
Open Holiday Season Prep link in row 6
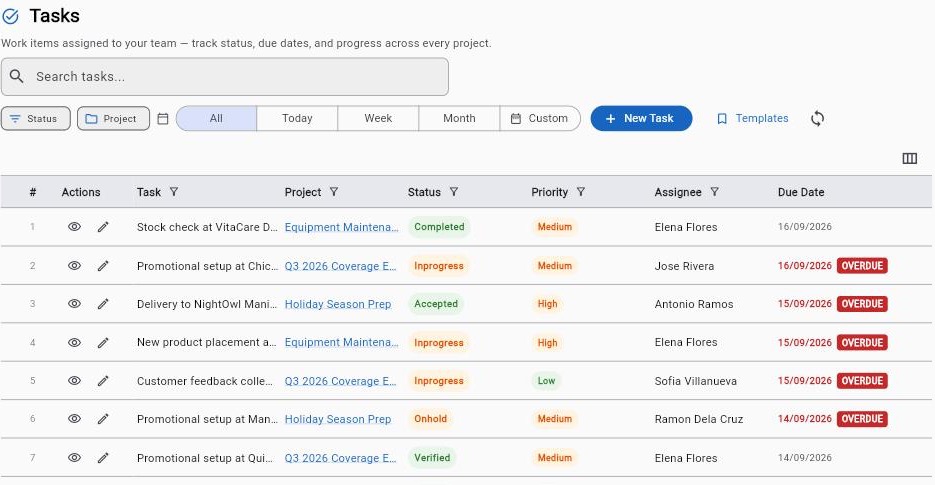tap(338, 419)
